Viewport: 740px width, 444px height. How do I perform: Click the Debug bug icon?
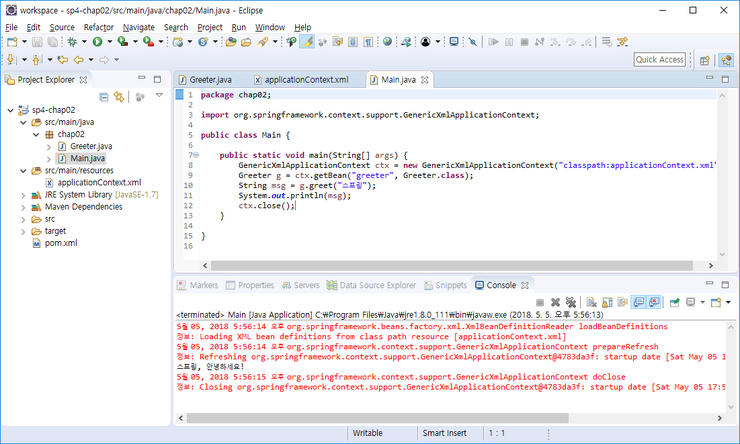coord(72,42)
